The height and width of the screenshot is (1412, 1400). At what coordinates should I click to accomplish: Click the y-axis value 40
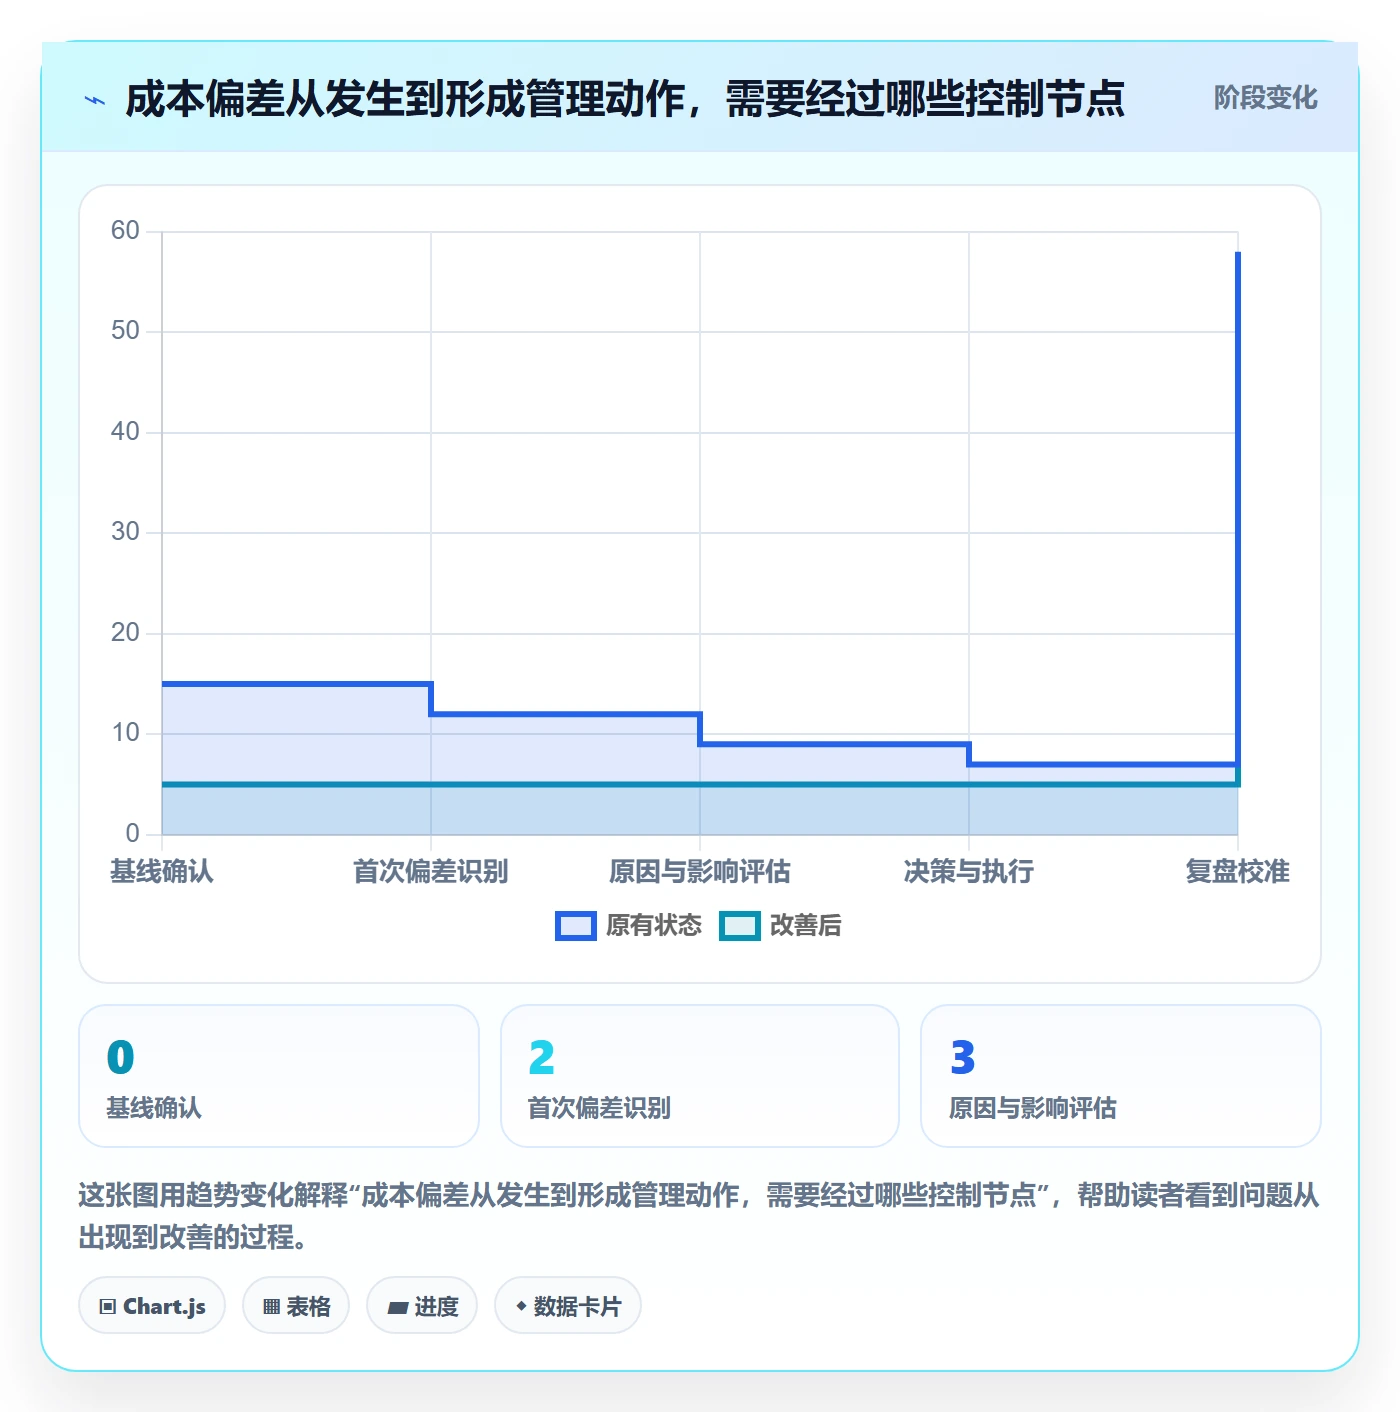click(x=125, y=432)
